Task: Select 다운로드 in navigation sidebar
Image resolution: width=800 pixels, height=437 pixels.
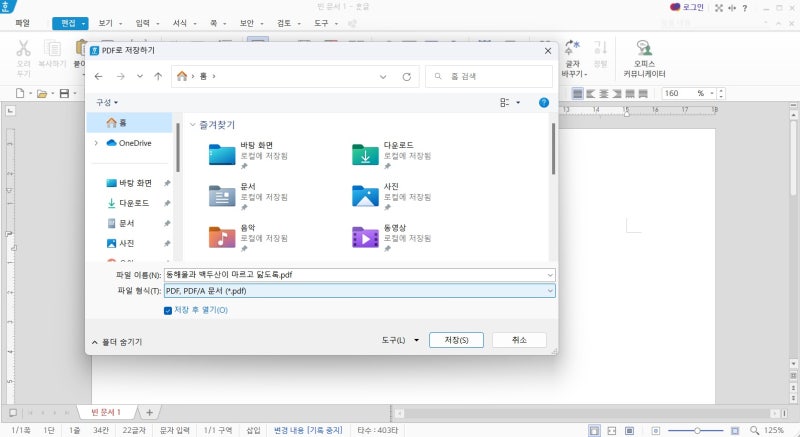Action: tap(134, 203)
